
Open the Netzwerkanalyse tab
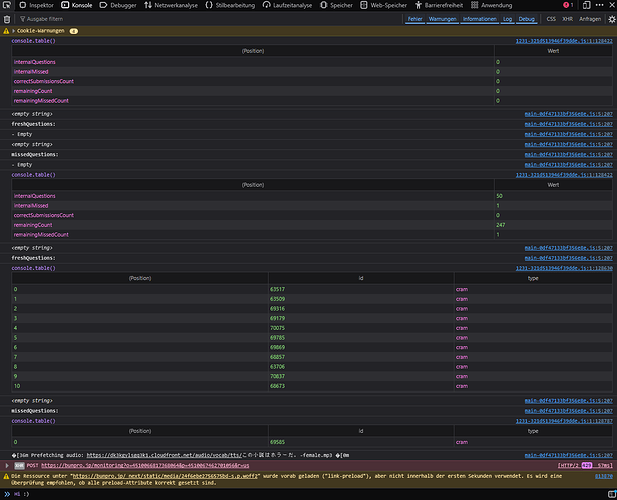171,5
